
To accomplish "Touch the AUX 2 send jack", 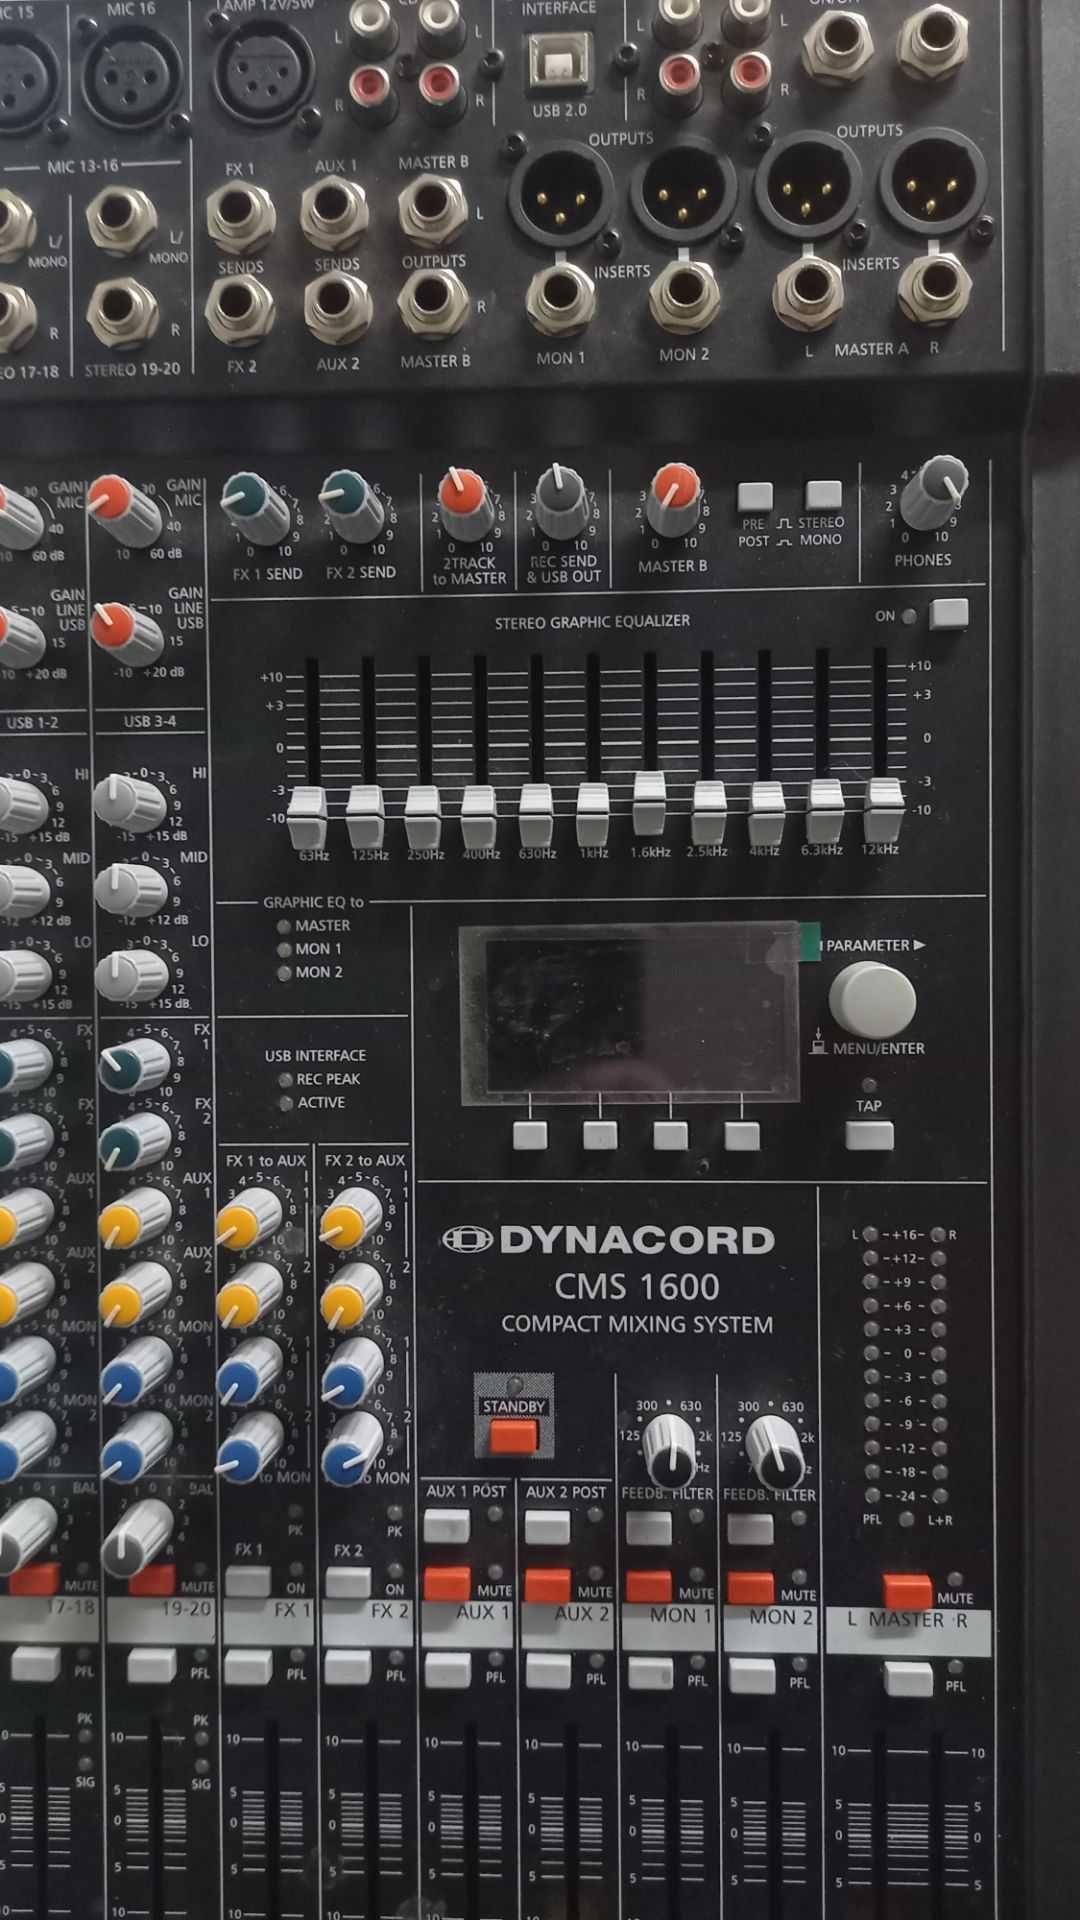I will tap(339, 306).
